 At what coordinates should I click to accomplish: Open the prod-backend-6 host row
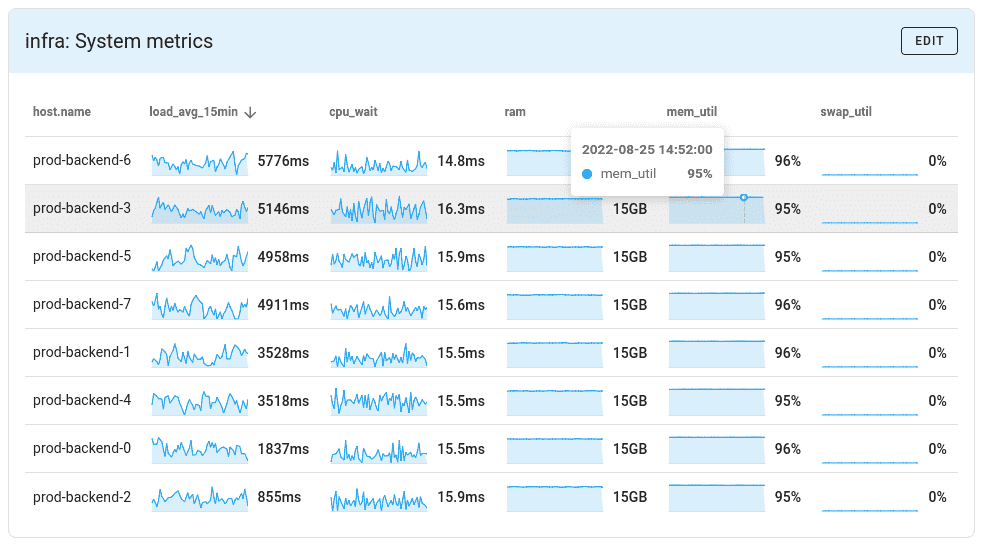[82, 161]
